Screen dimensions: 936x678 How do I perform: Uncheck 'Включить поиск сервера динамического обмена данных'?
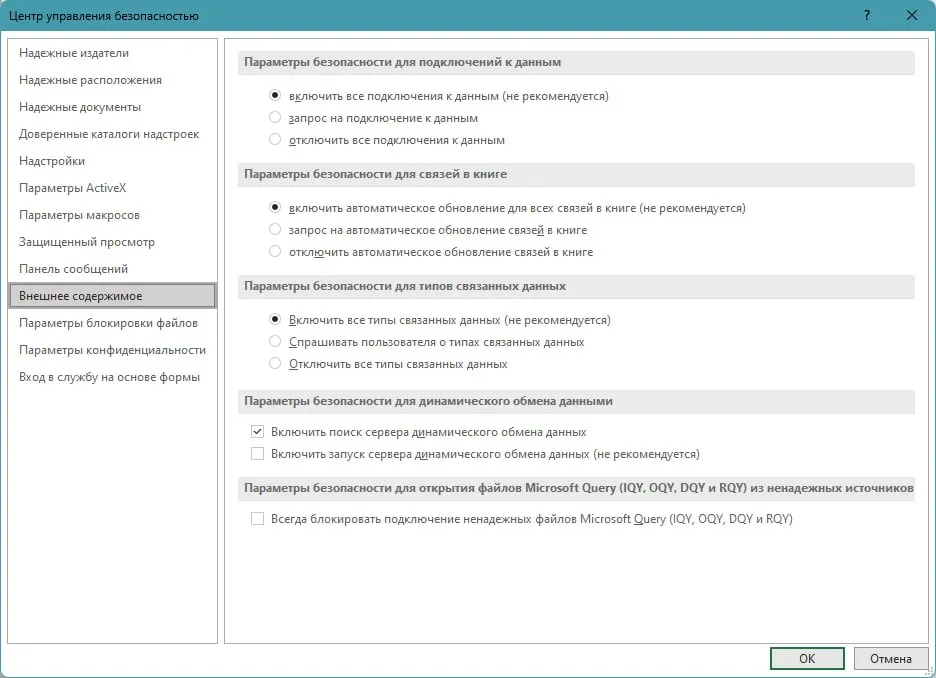point(258,432)
